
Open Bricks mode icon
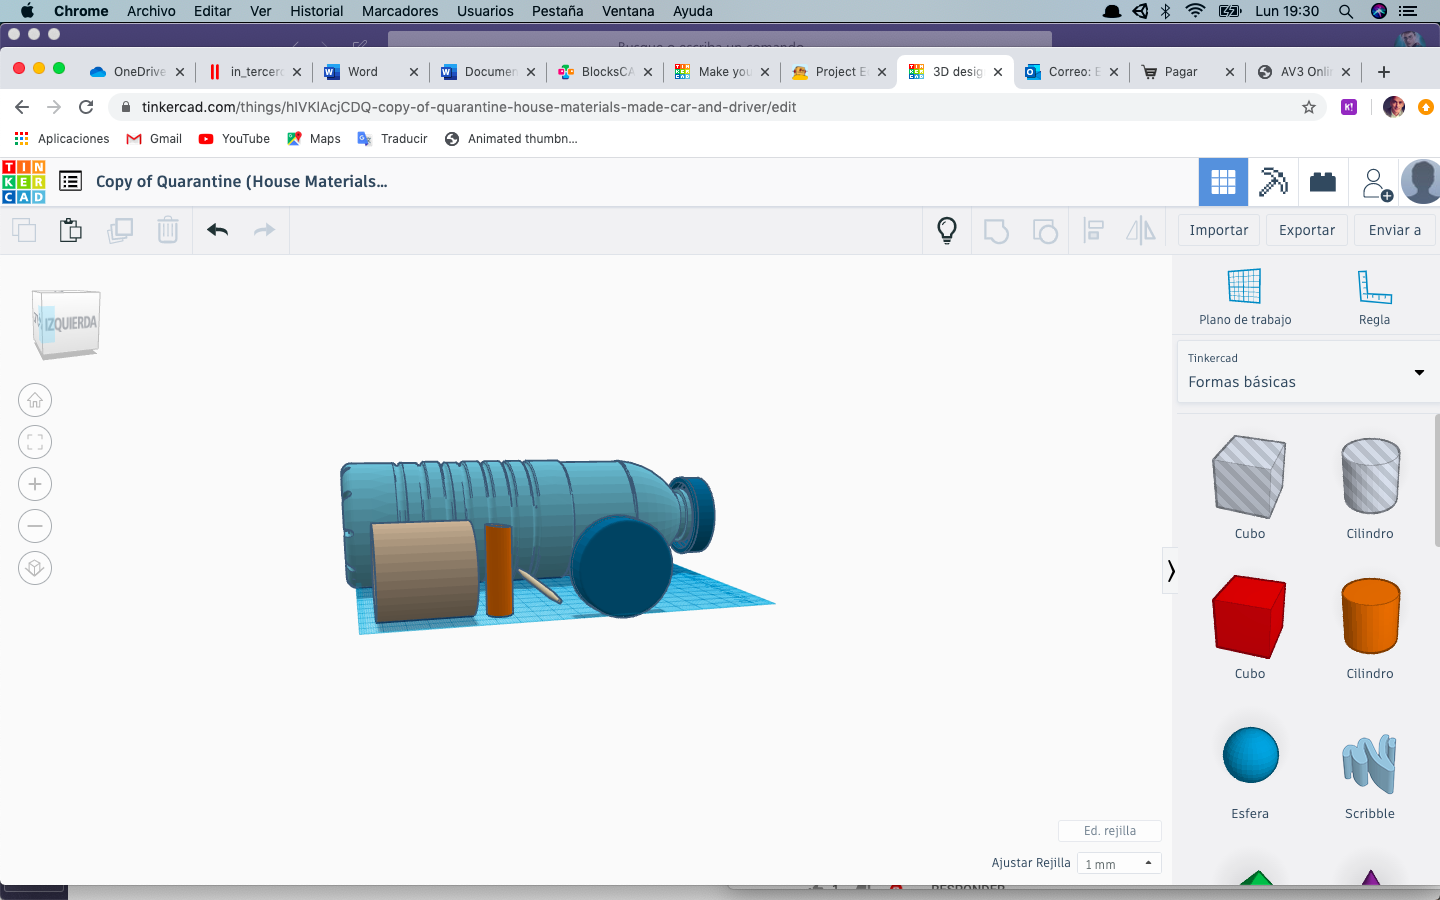1323,182
